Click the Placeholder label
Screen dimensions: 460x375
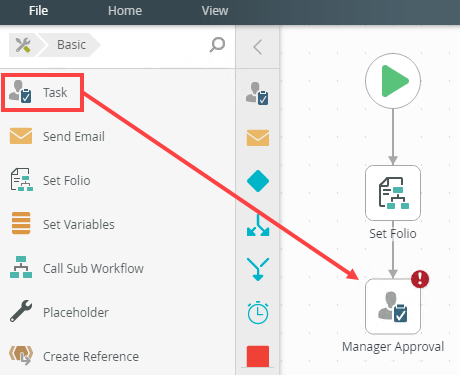click(x=76, y=313)
